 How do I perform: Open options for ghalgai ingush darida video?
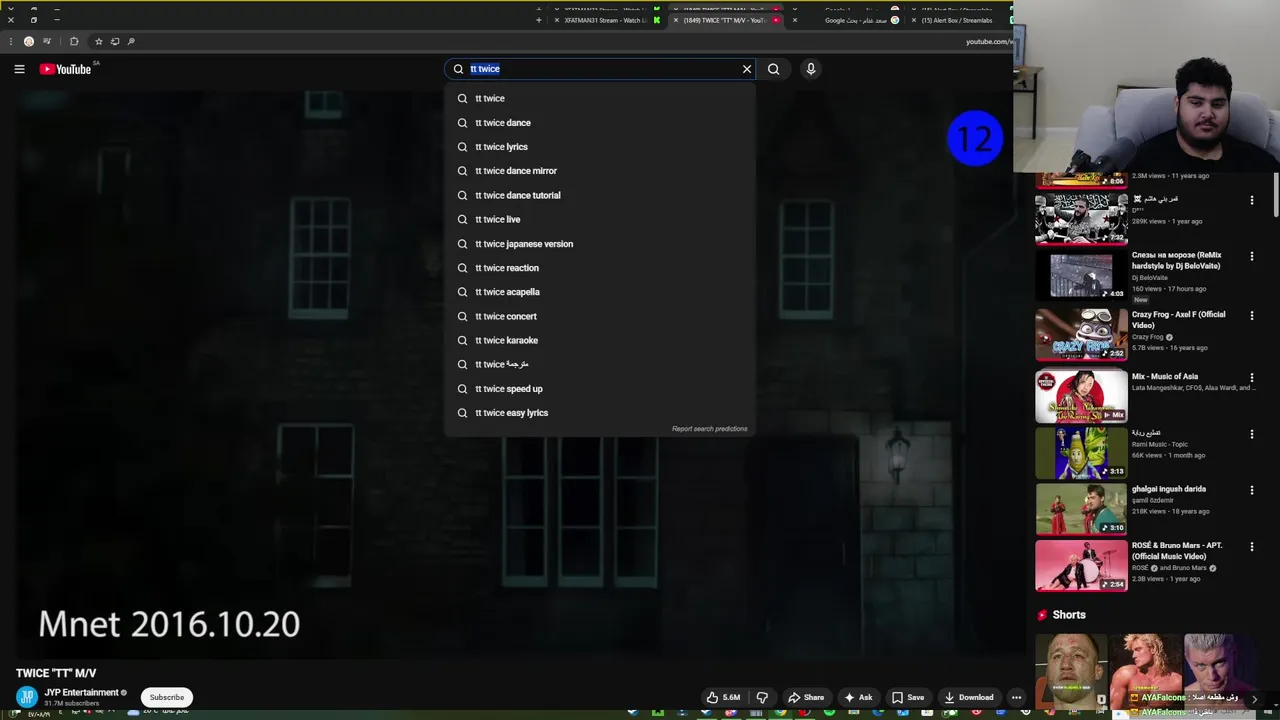pos(1251,490)
